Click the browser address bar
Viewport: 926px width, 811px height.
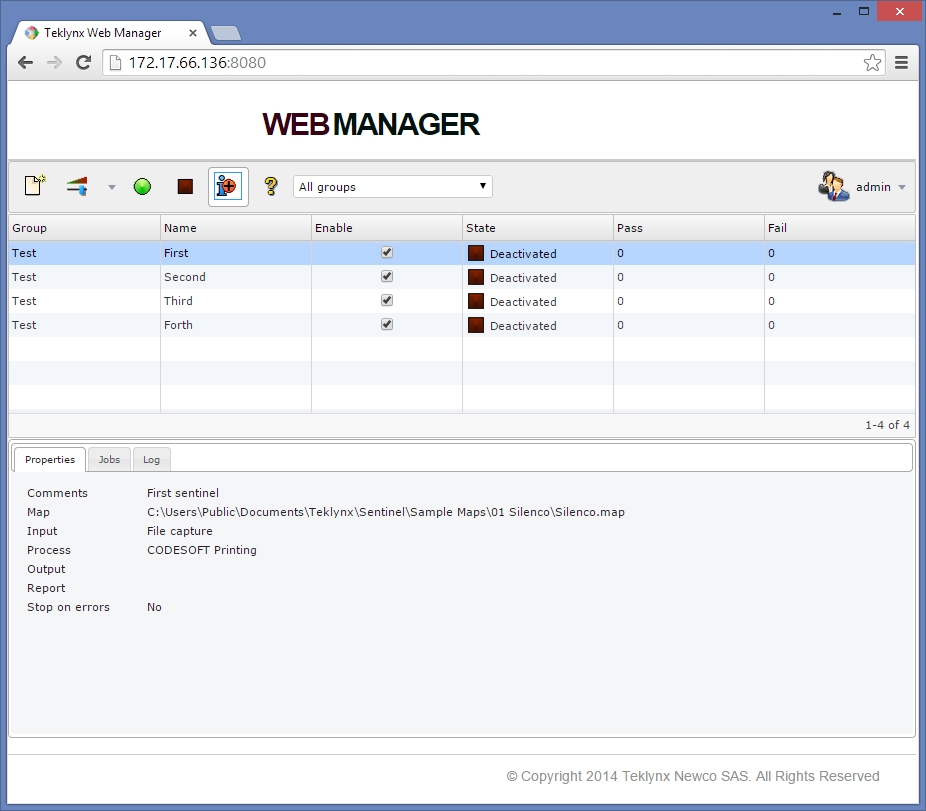[494, 63]
